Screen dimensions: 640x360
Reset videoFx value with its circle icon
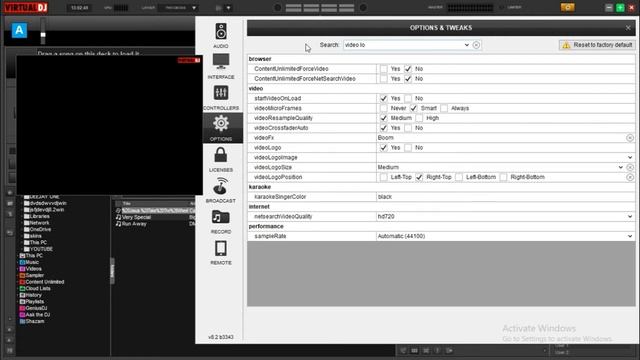(630, 138)
